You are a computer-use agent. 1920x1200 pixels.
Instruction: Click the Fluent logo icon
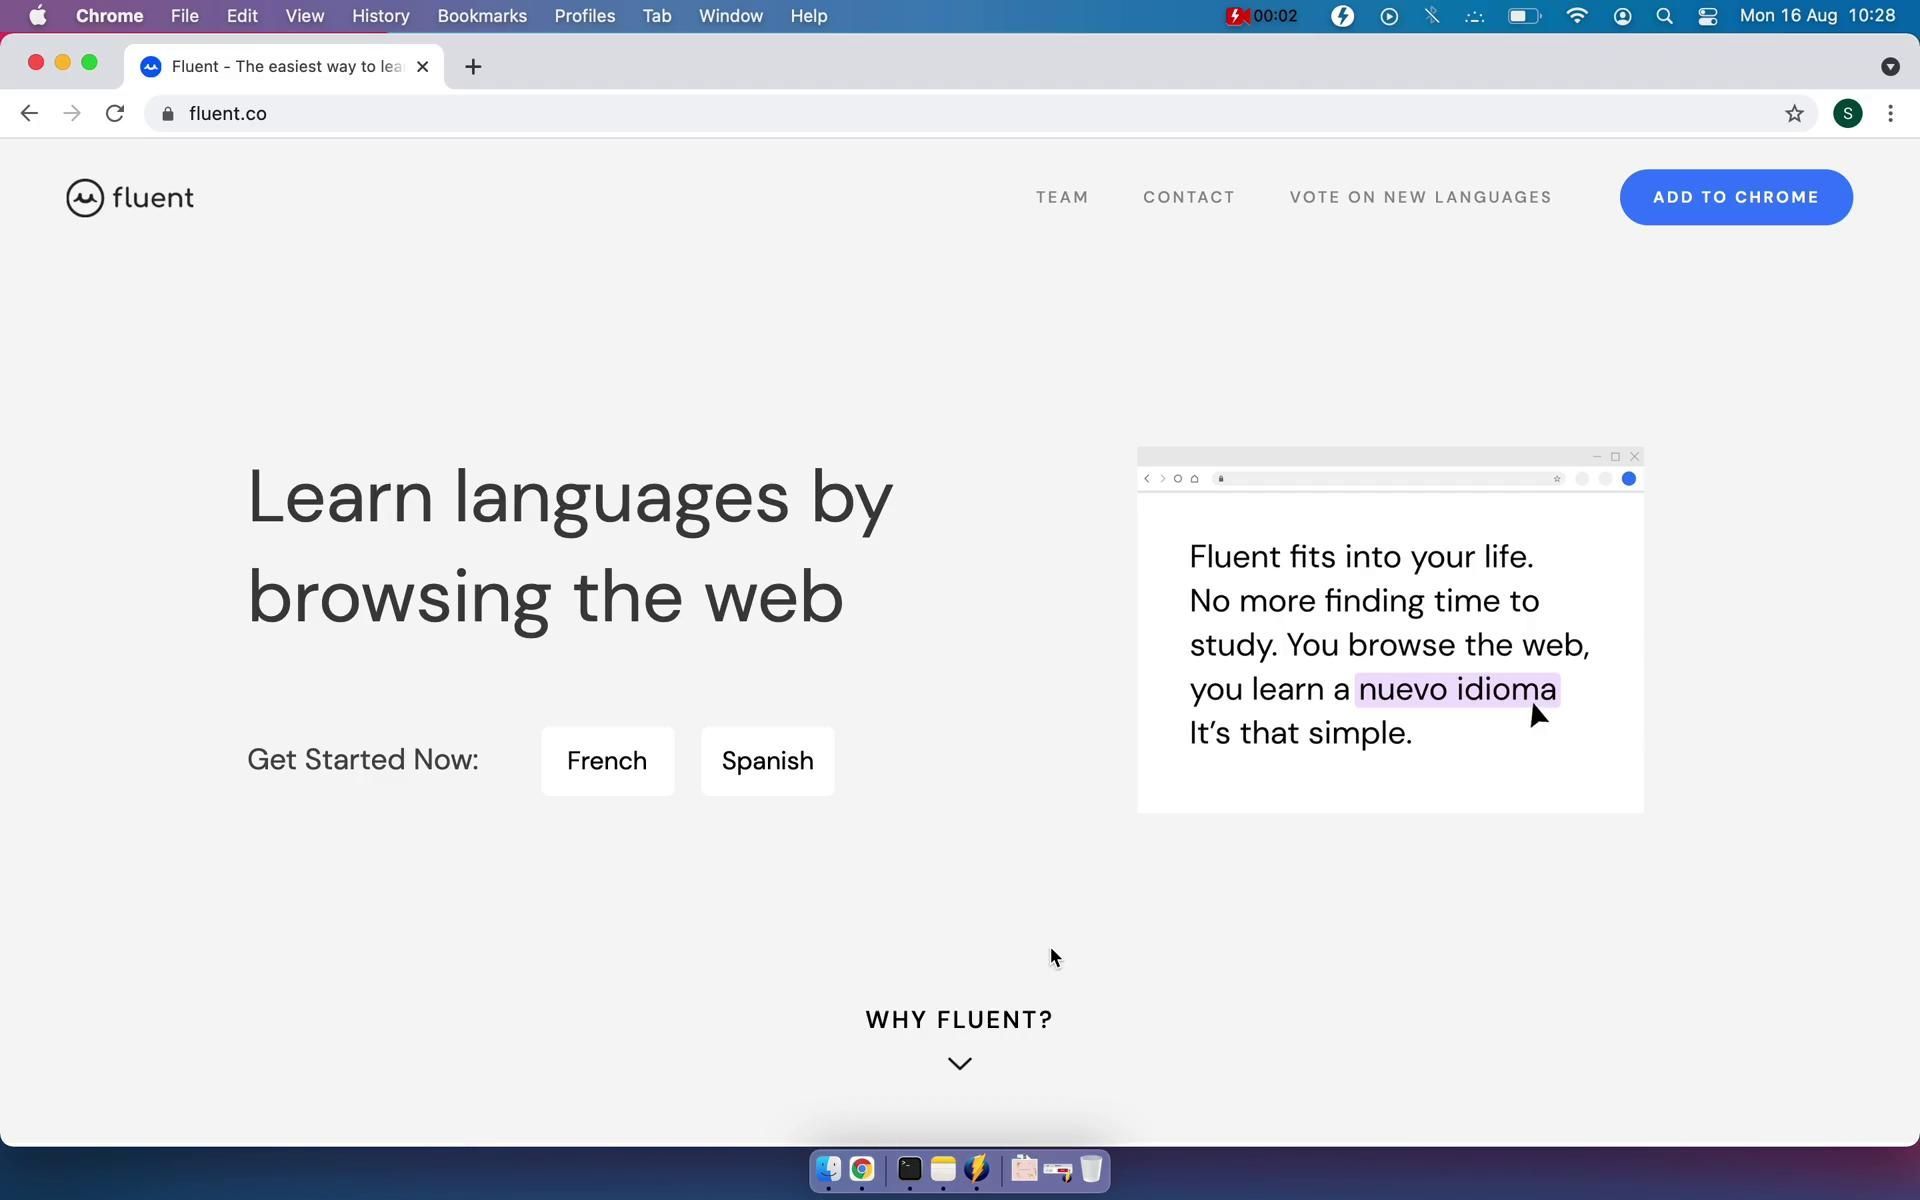pos(85,198)
